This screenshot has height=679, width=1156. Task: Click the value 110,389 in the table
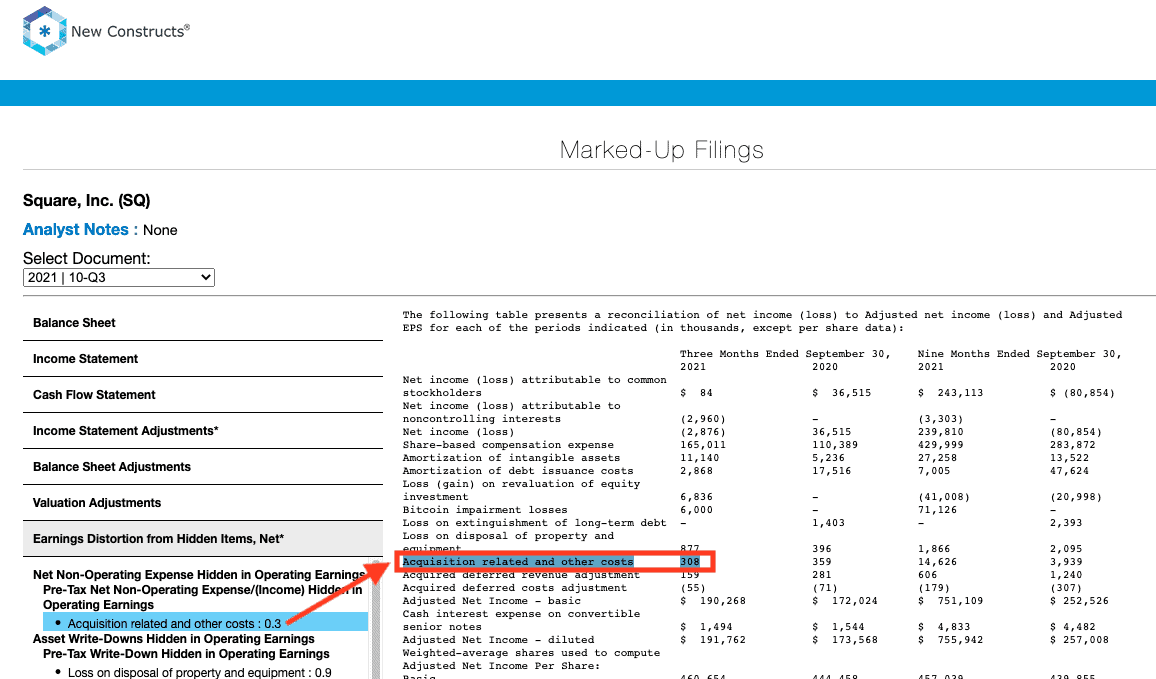click(835, 445)
